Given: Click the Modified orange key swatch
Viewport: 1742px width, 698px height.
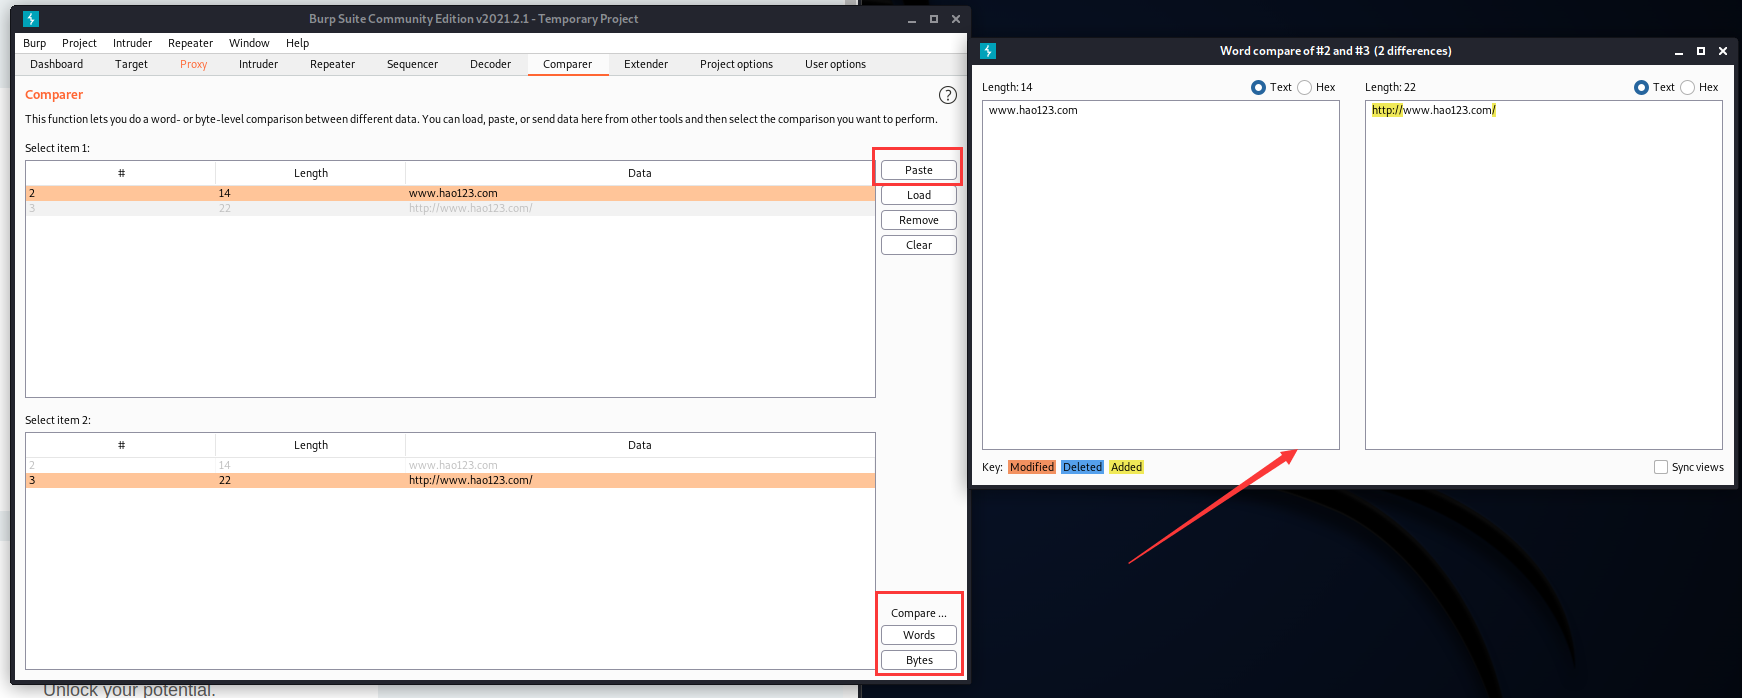Looking at the screenshot, I should point(1032,467).
